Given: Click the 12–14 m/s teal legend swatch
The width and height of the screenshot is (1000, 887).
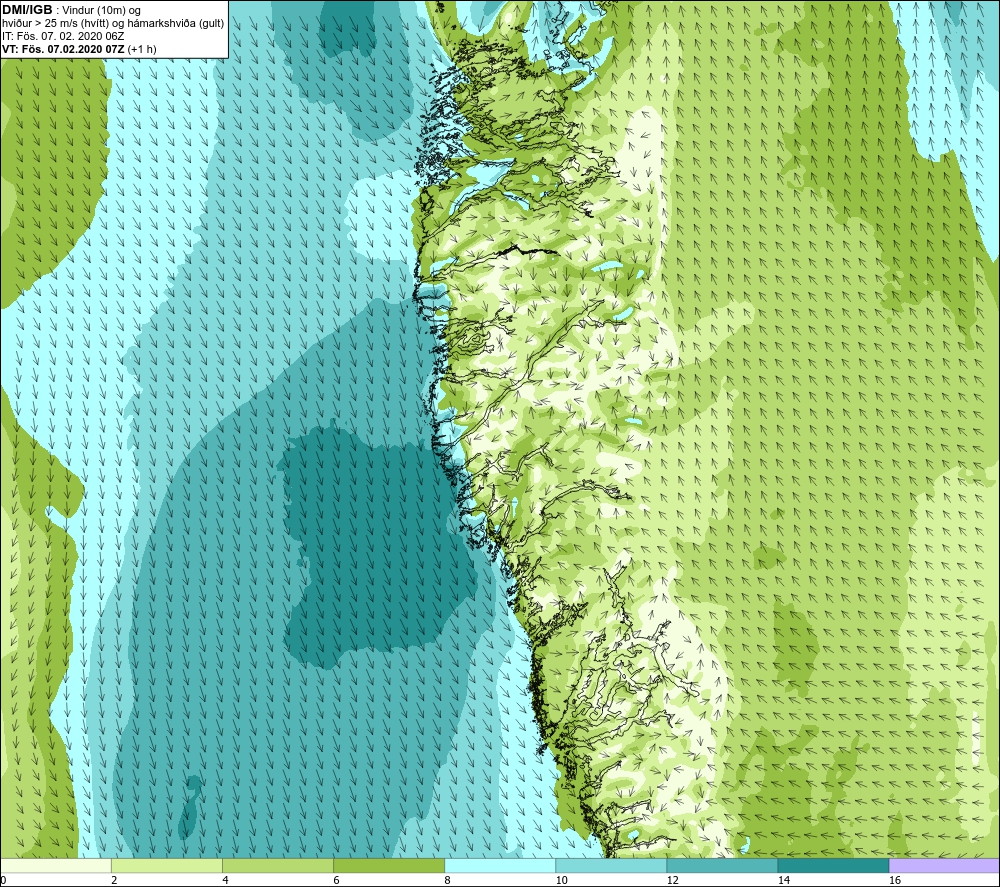Looking at the screenshot, I should click(722, 865).
